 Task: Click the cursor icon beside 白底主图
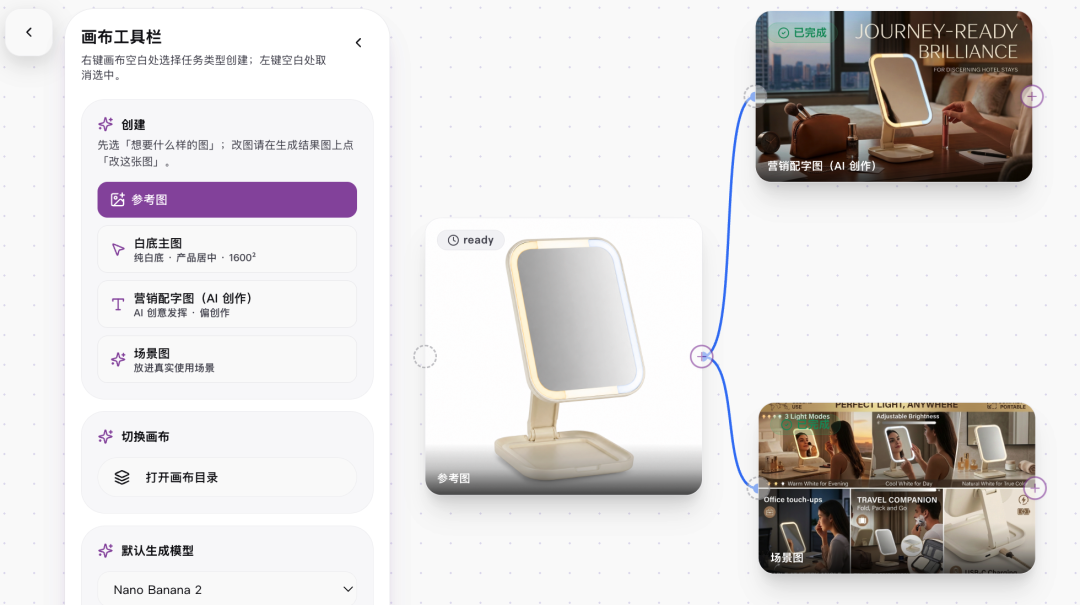click(x=118, y=249)
